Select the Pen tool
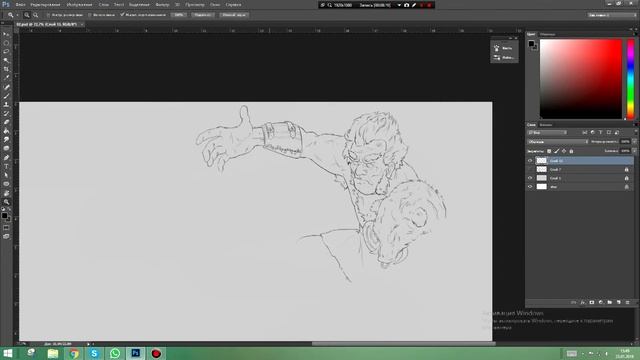The width and height of the screenshot is (640, 360). (x=6, y=158)
